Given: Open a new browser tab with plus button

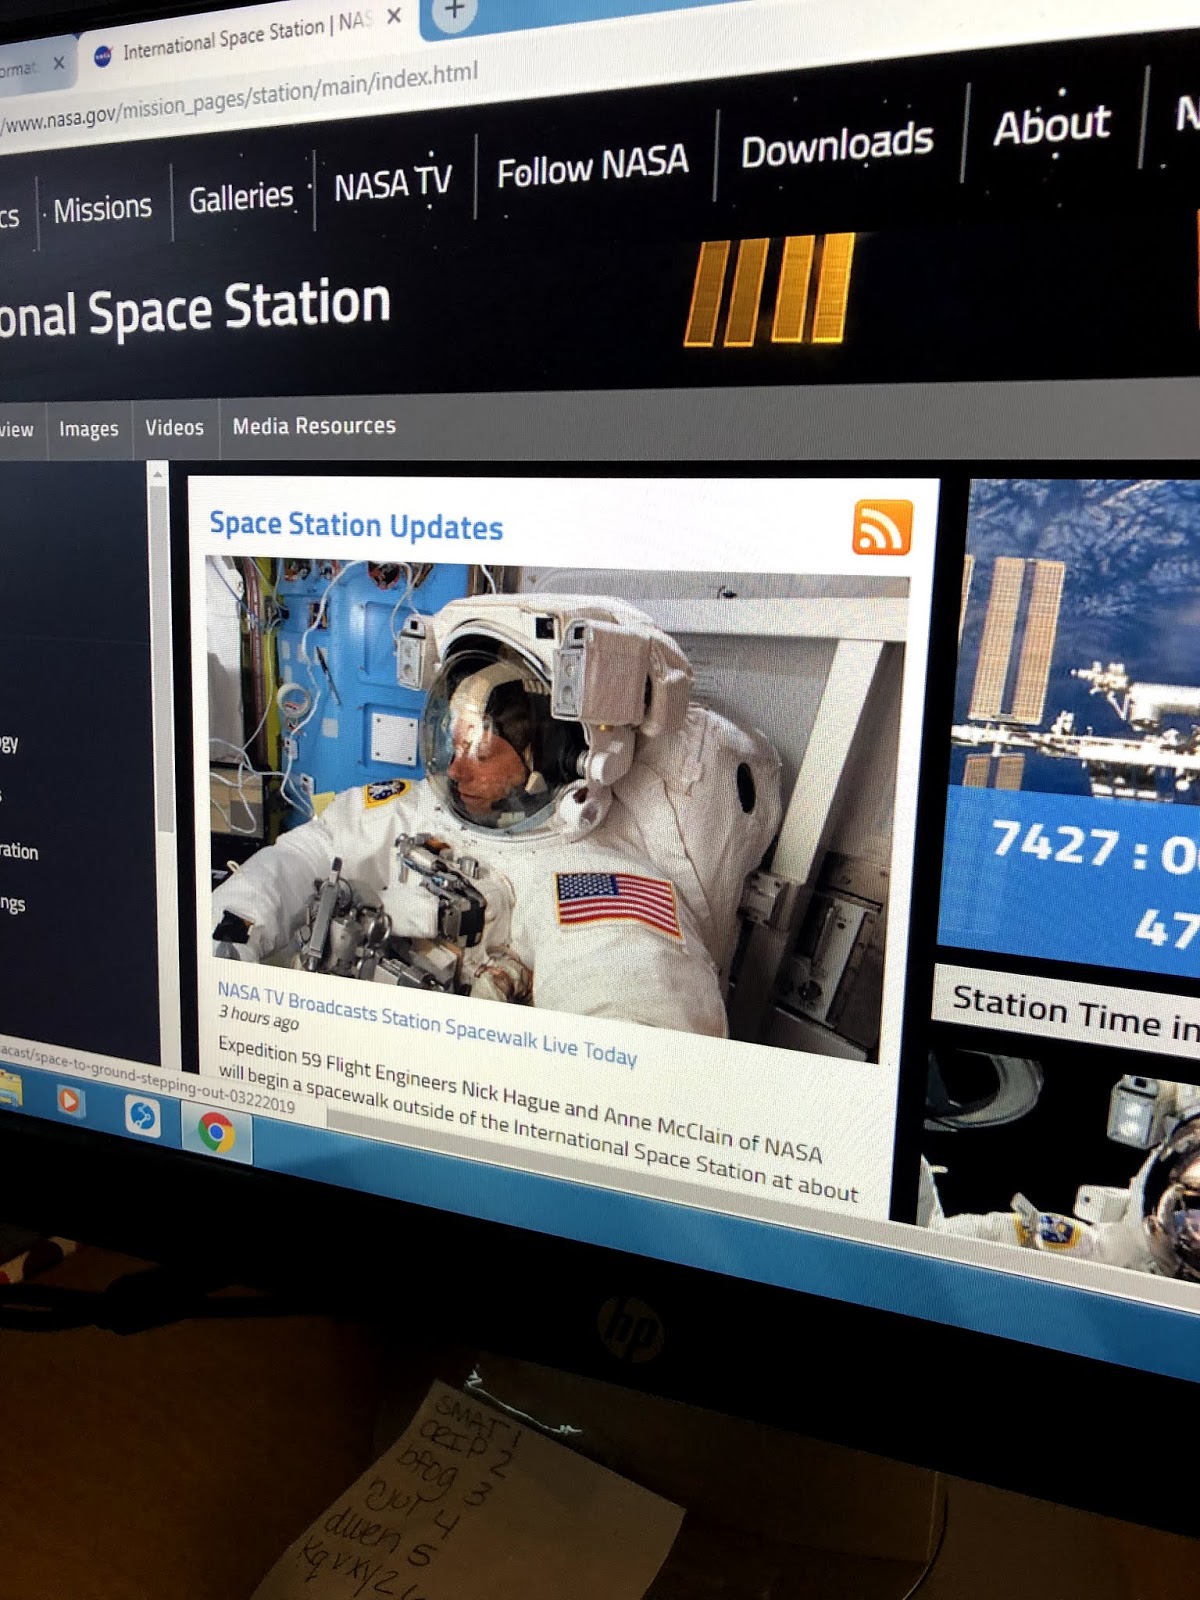Looking at the screenshot, I should (x=454, y=10).
